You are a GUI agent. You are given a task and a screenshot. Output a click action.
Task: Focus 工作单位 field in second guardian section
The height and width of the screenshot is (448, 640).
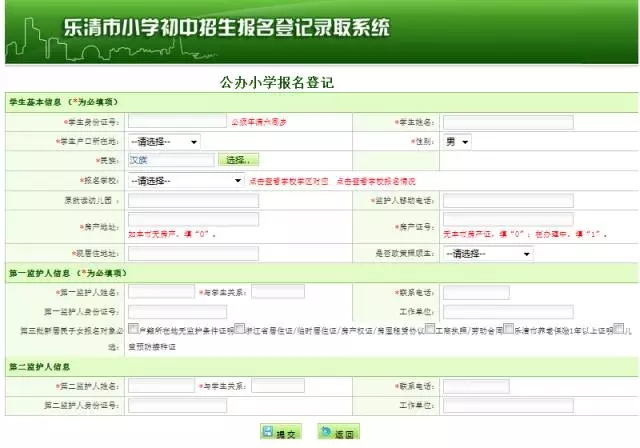coord(508,406)
